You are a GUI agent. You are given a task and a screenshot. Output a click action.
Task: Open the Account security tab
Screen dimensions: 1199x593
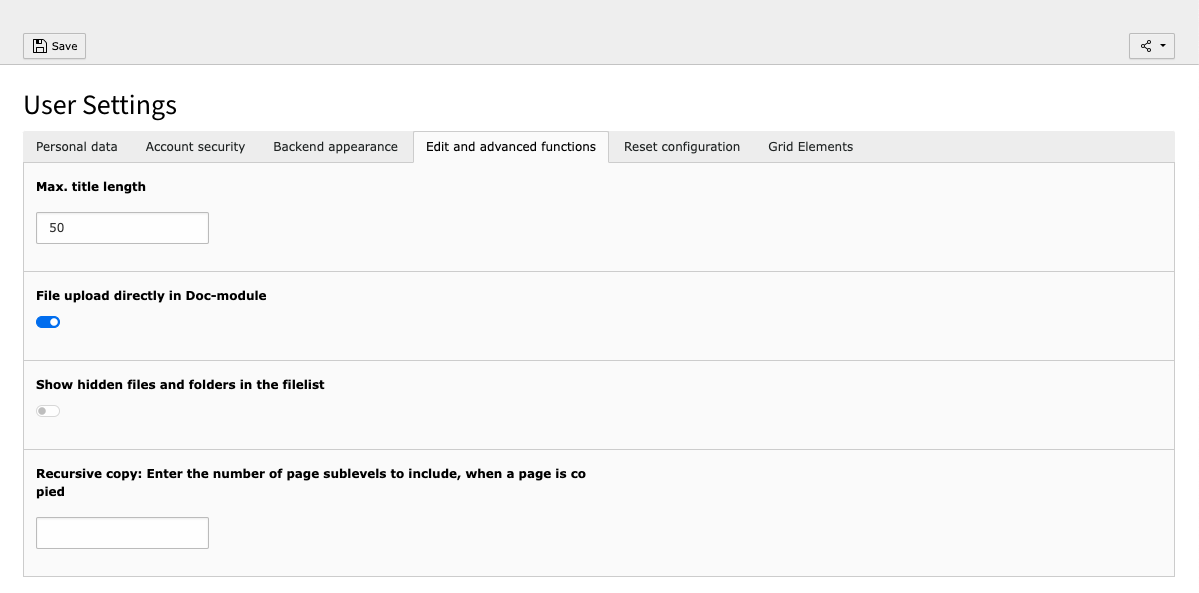[x=194, y=146]
